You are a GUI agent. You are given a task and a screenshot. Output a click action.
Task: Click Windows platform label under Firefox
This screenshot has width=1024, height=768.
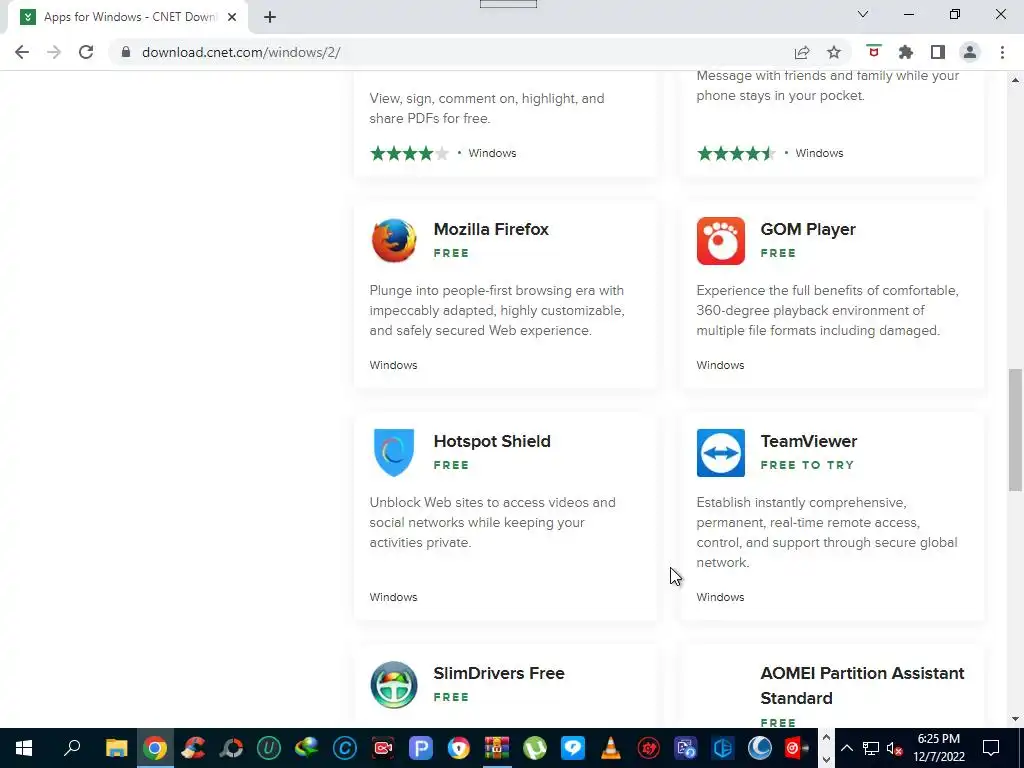click(x=393, y=365)
